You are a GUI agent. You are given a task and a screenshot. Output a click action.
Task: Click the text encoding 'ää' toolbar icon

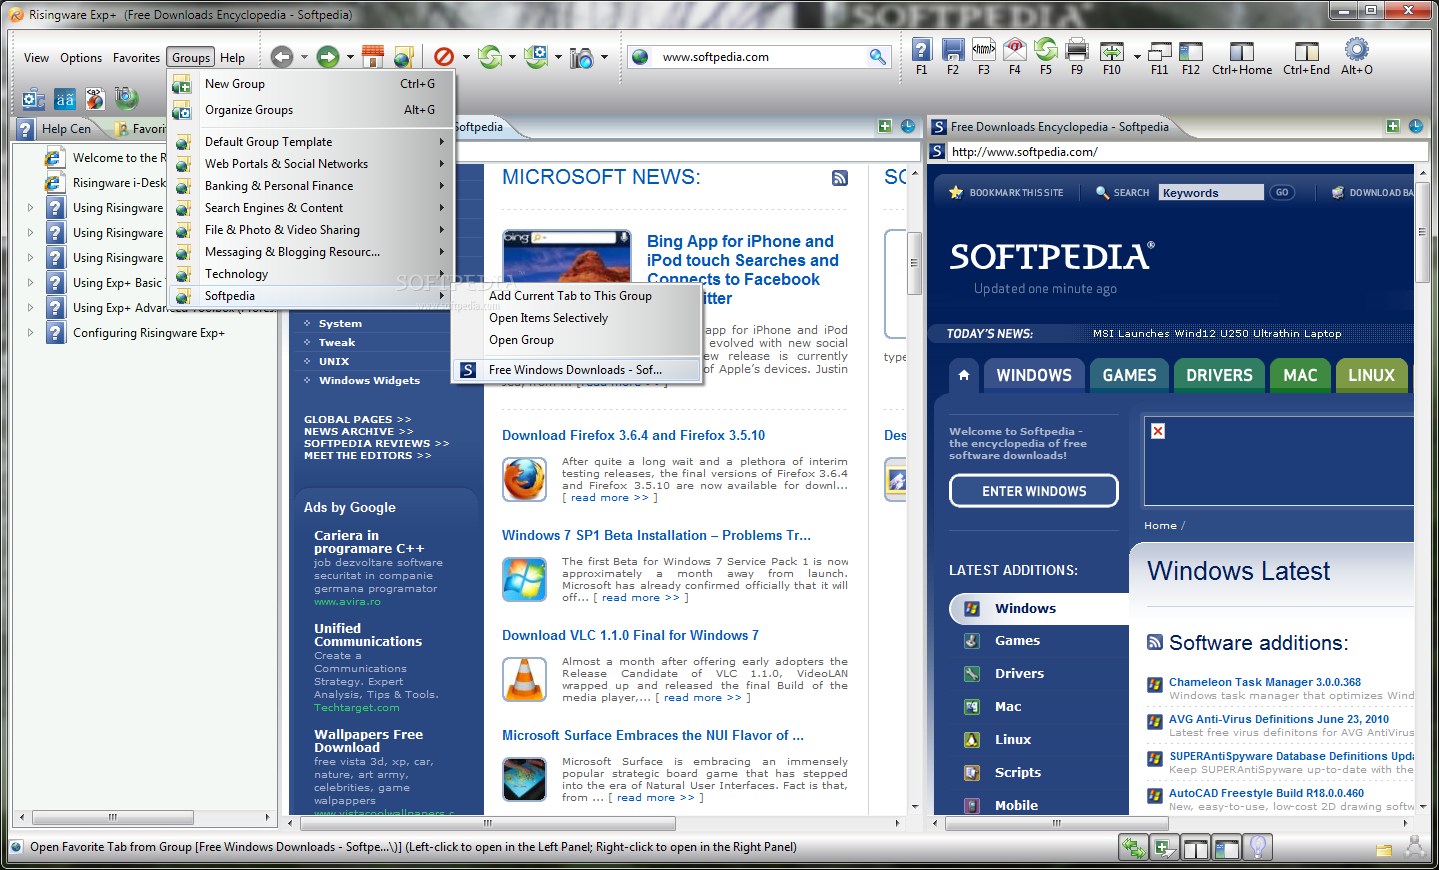(65, 99)
